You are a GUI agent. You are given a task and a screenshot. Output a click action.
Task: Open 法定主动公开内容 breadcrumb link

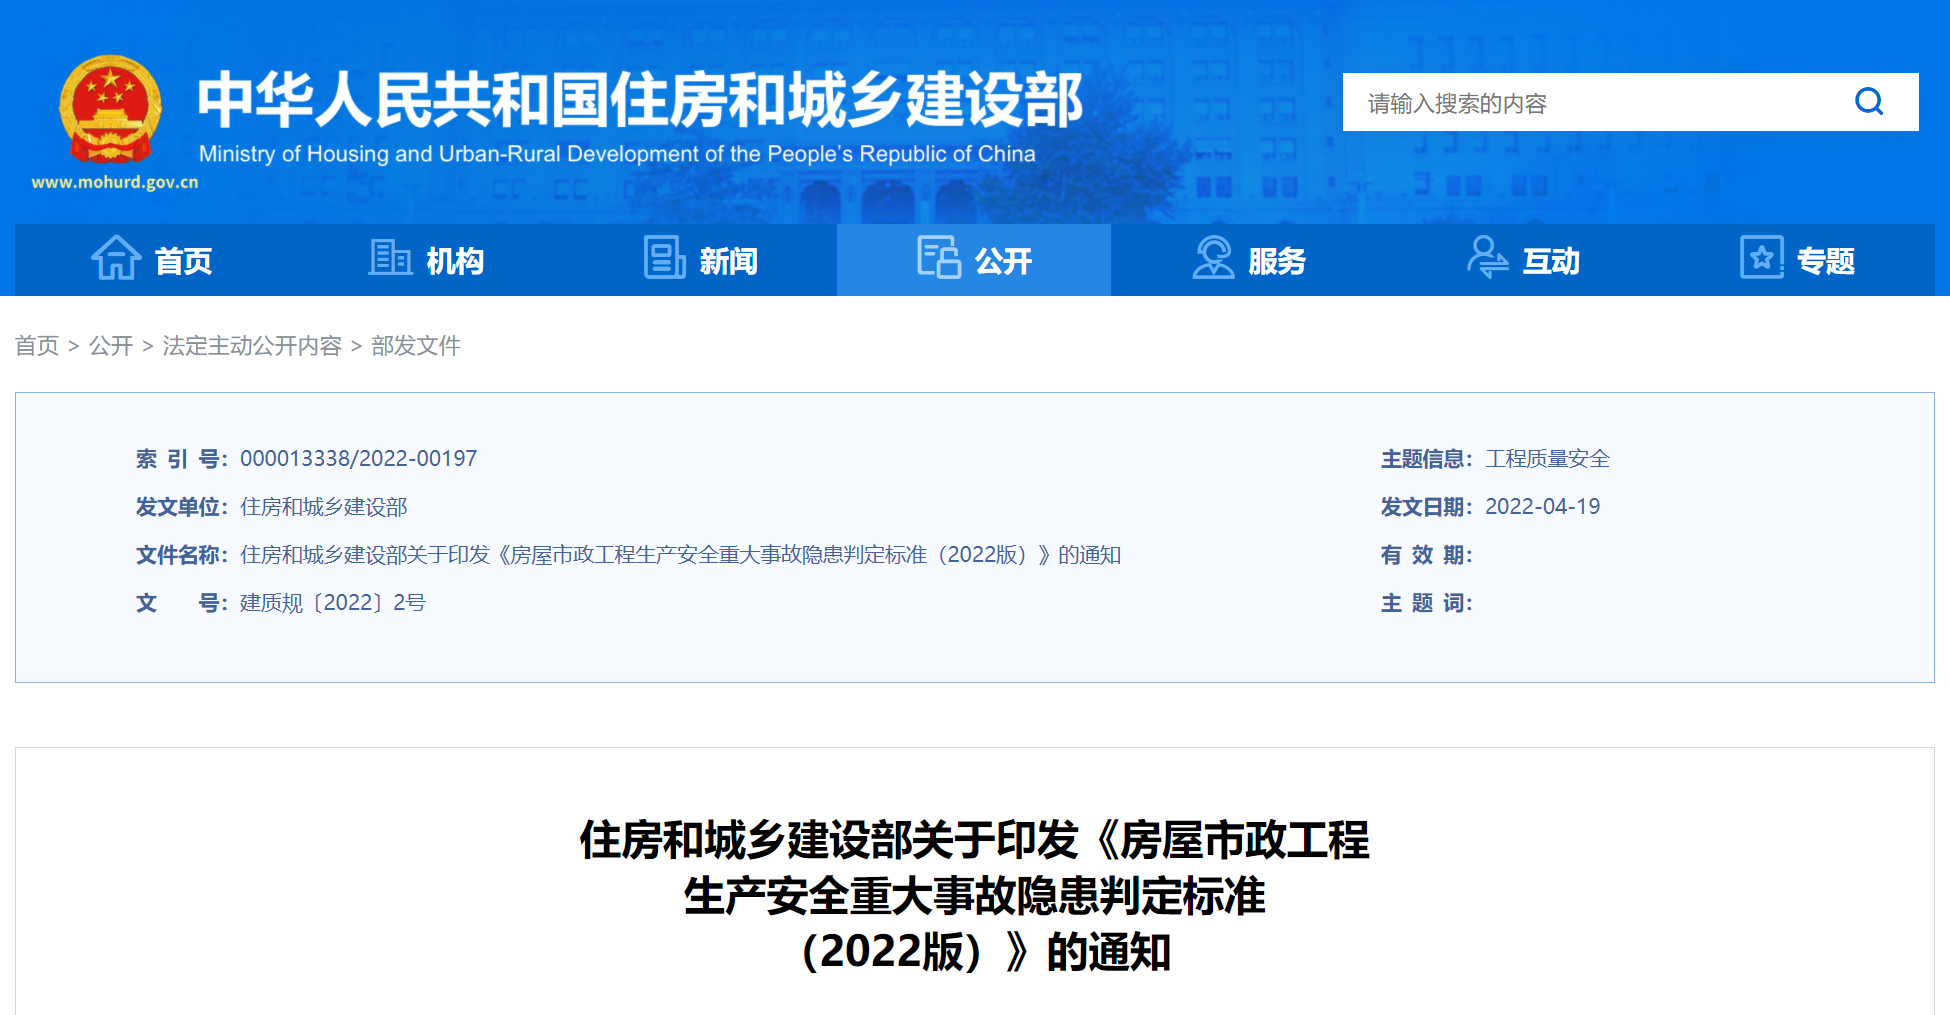[252, 346]
